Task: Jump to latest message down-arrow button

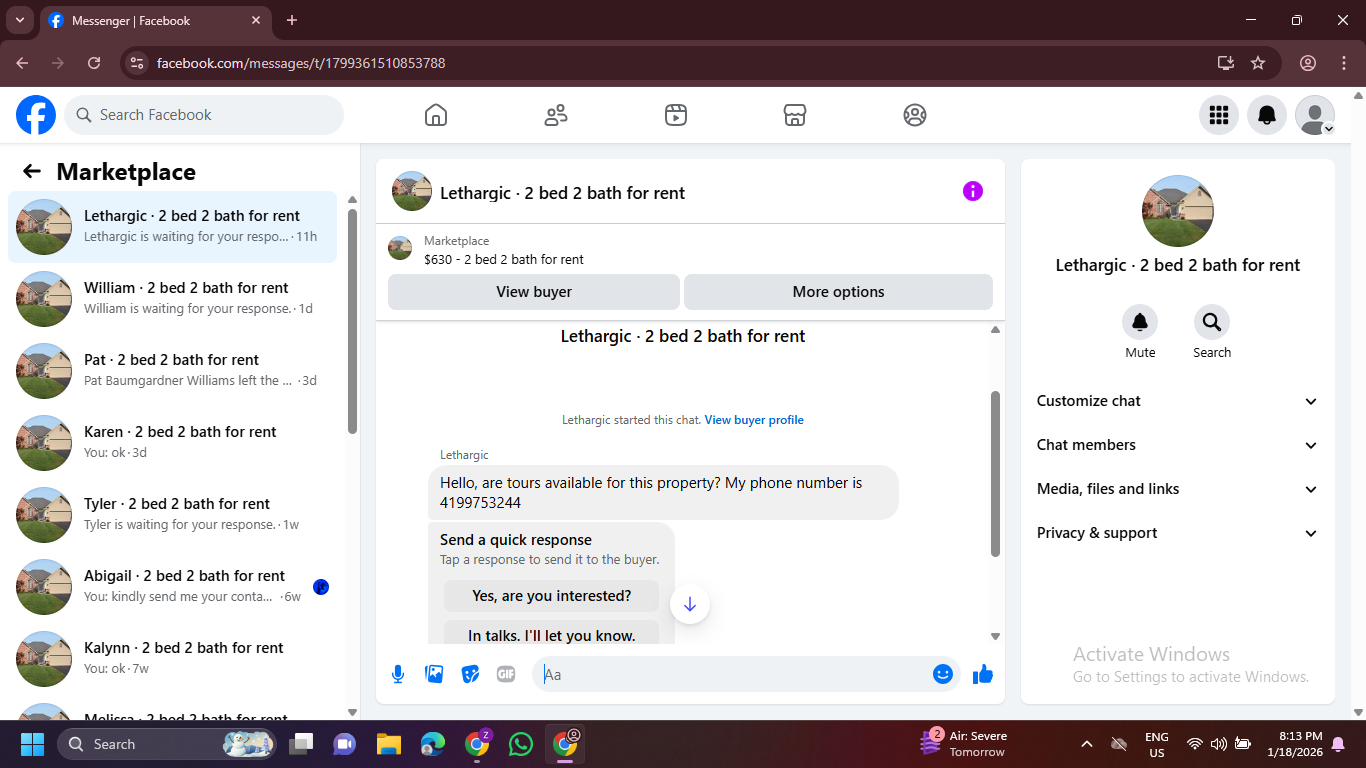Action: coord(690,604)
